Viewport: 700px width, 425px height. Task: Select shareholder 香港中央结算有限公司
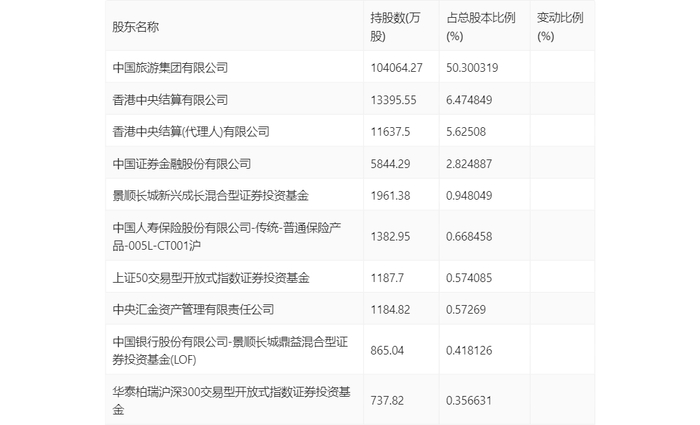[x=170, y=100]
